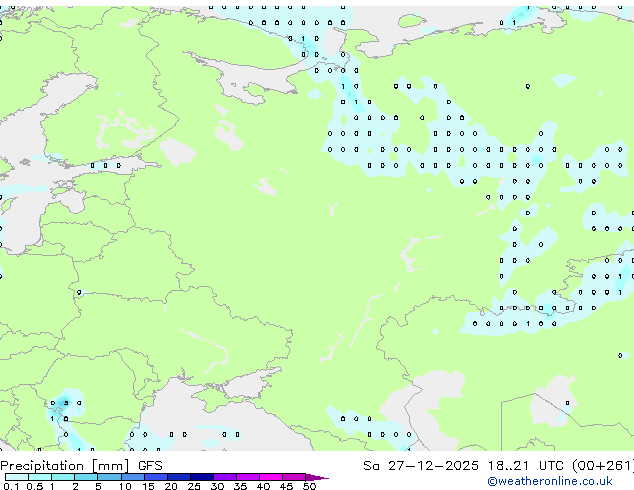The width and height of the screenshot is (634, 490).
Task: Click the legend label "20"
Action: pyautogui.click(x=171, y=486)
